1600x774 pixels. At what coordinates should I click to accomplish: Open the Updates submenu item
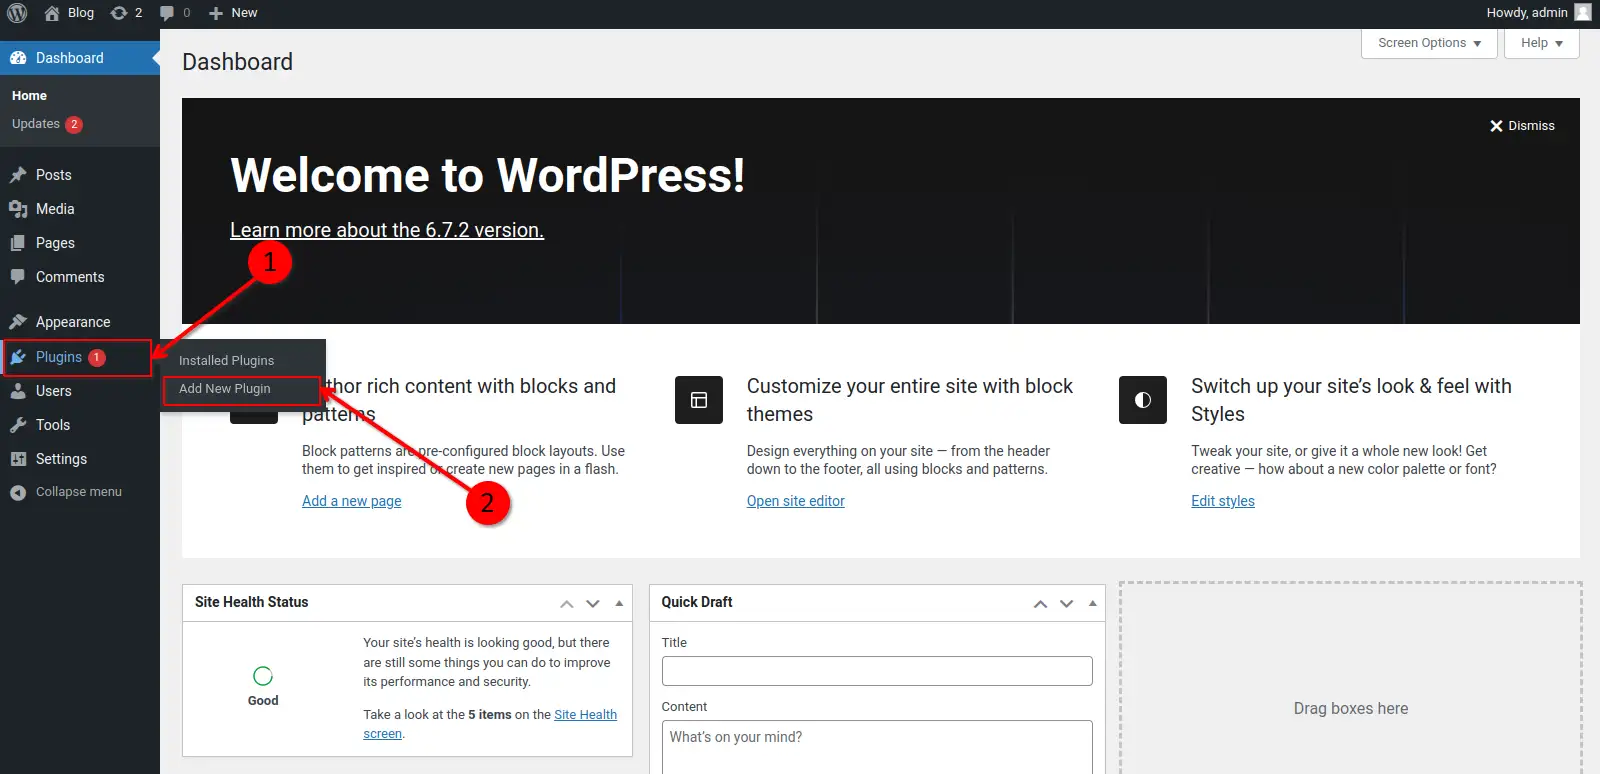(47, 124)
